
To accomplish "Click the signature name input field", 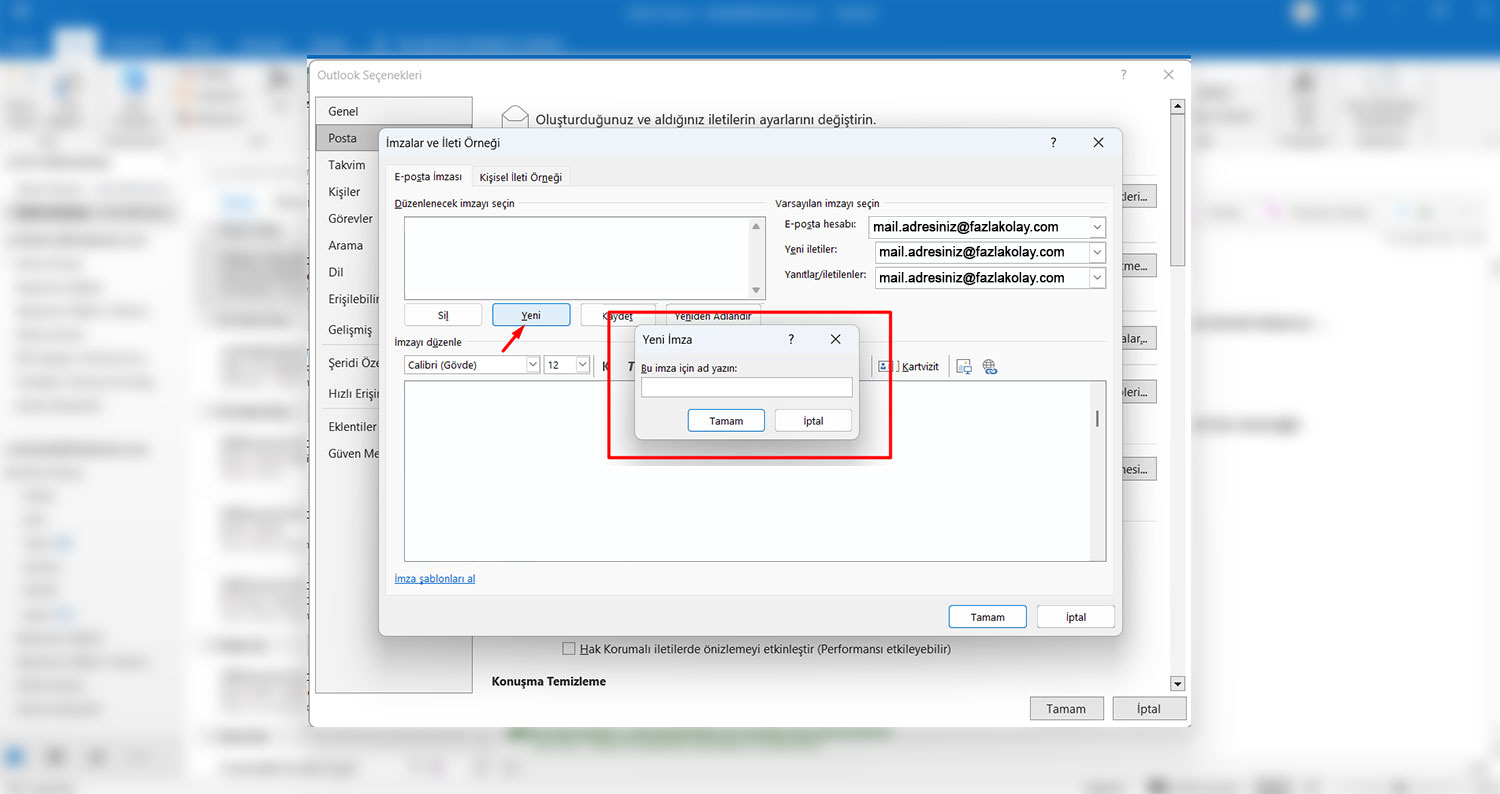I will (x=746, y=388).
